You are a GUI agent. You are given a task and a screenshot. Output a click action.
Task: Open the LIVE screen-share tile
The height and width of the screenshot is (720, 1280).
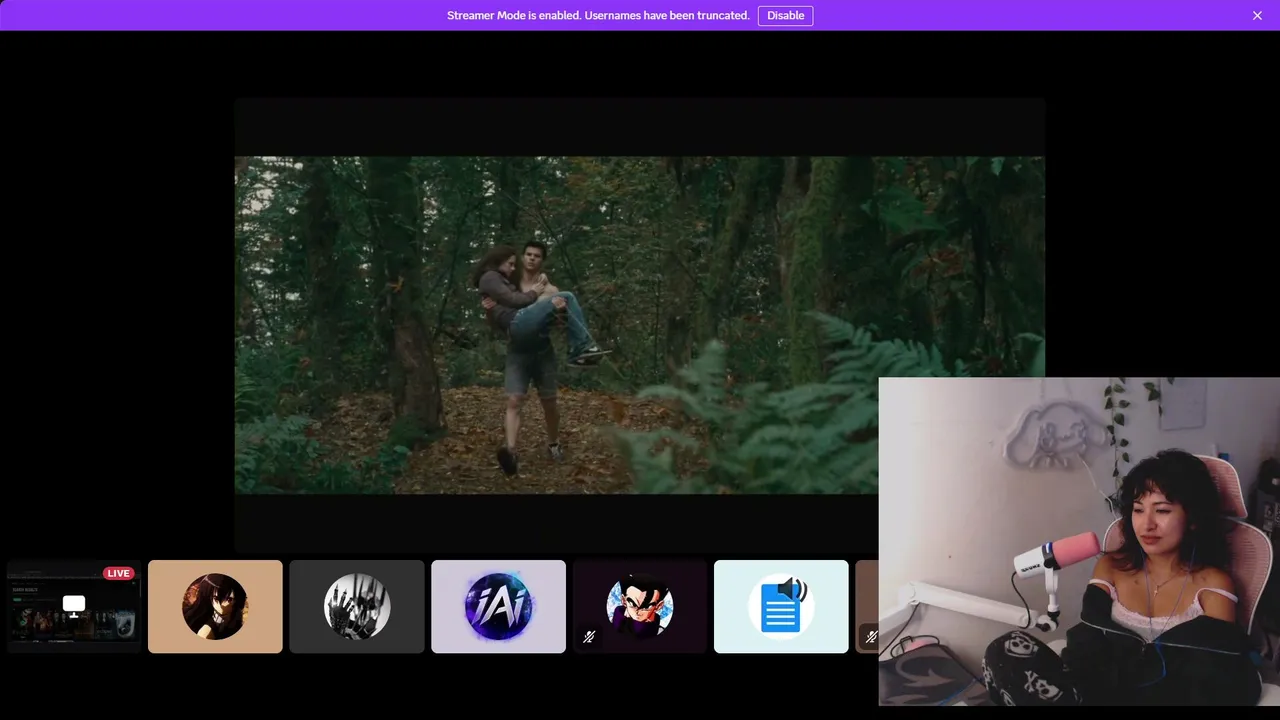[x=74, y=606]
